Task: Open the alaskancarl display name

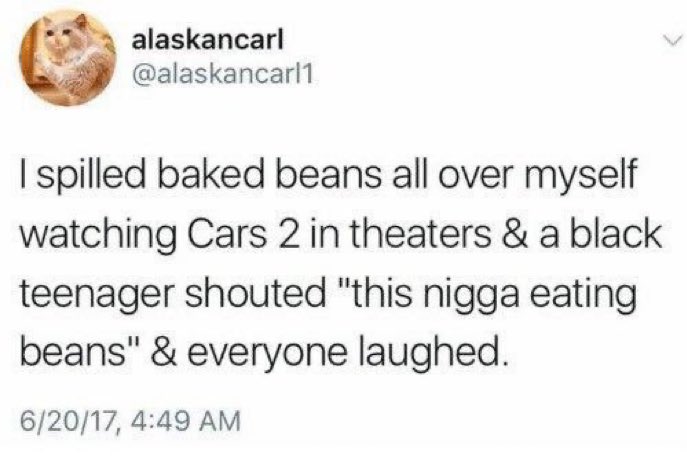Action: (208, 40)
